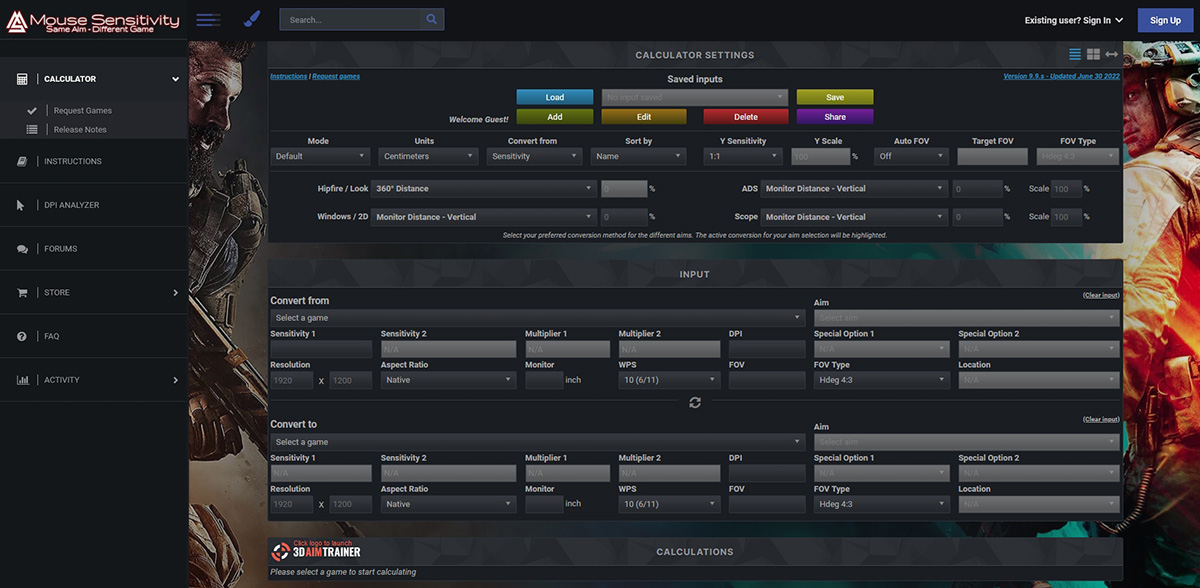
Task: Switch to grid layout view icon
Action: coord(1093,54)
